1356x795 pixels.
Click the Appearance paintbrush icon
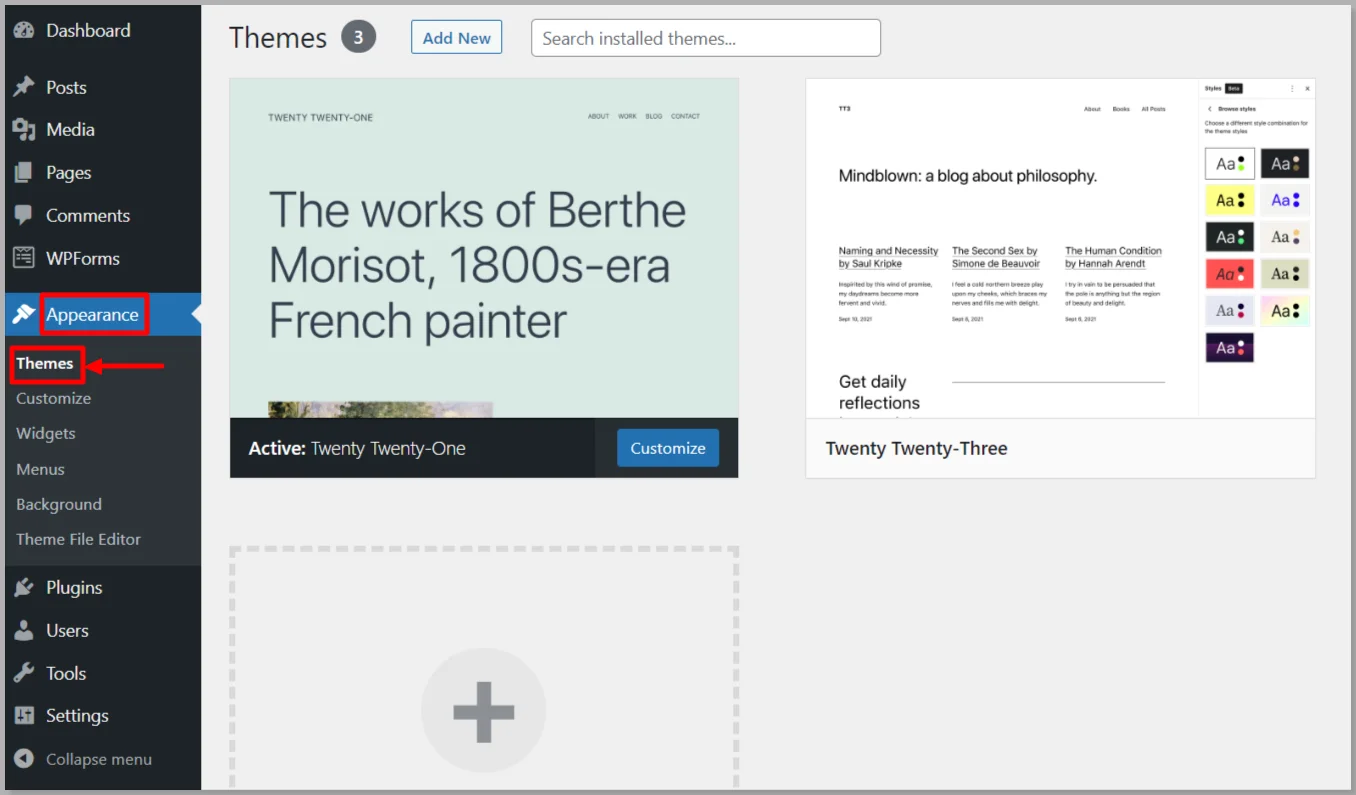24,314
